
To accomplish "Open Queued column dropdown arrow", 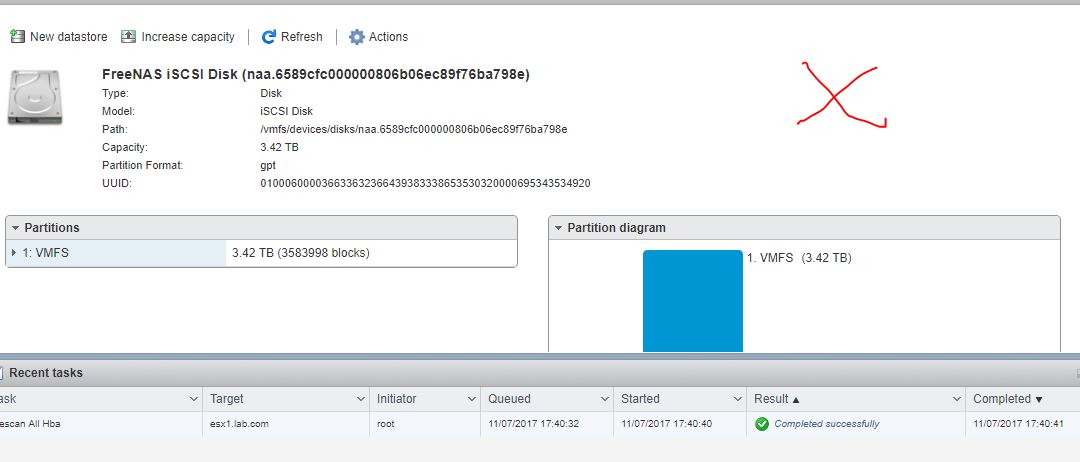I will [x=604, y=399].
